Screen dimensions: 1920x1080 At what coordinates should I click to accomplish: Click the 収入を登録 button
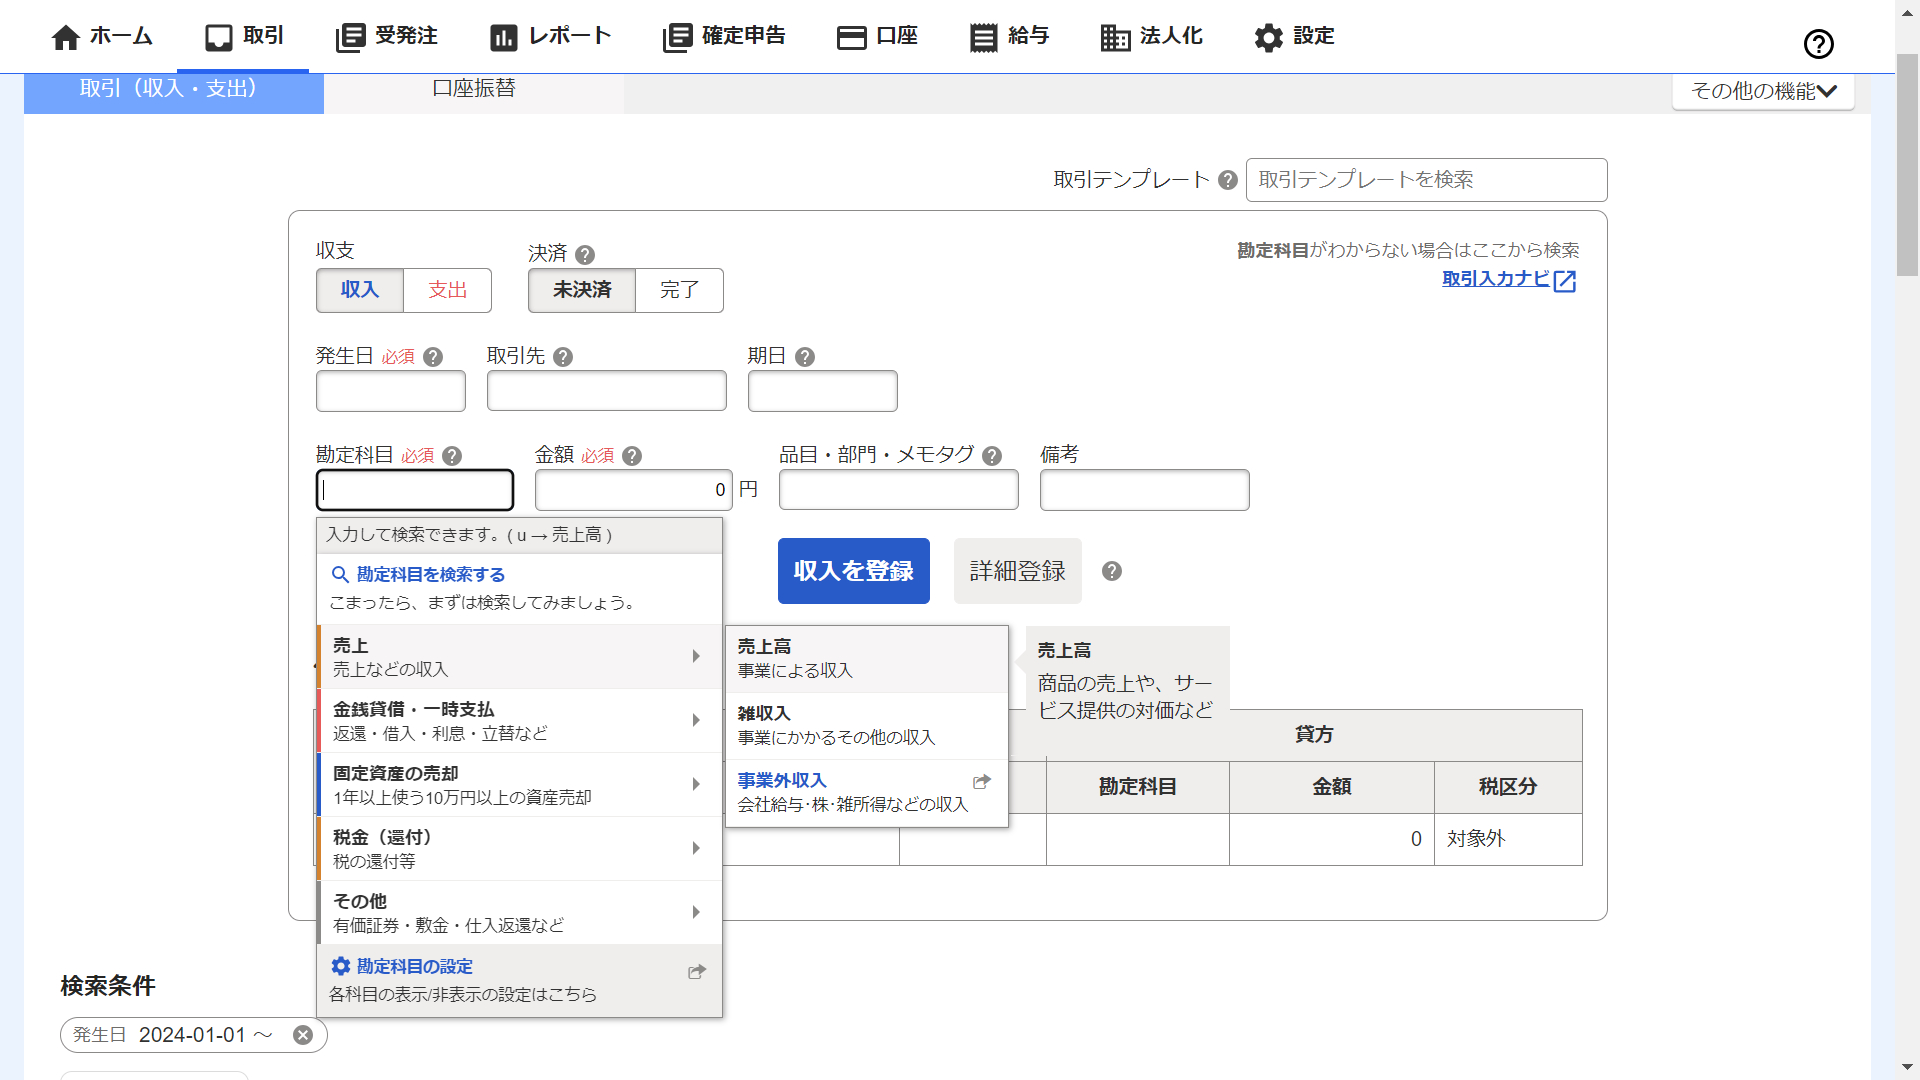853,571
